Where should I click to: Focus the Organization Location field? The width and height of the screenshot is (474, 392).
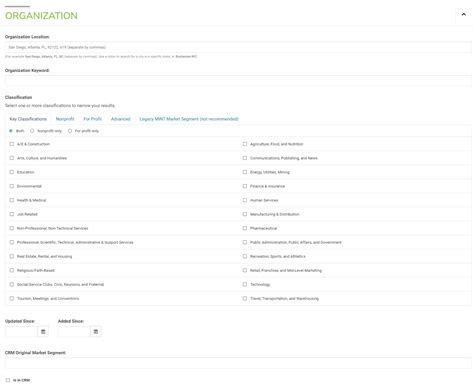pos(238,47)
